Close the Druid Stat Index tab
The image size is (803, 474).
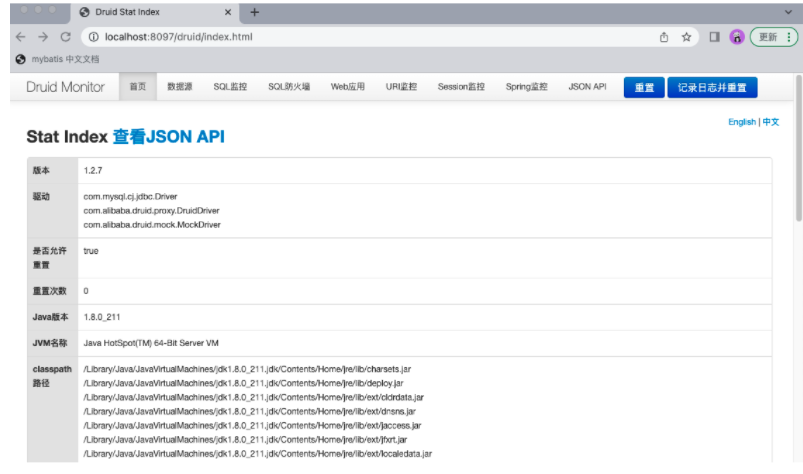pos(228,12)
